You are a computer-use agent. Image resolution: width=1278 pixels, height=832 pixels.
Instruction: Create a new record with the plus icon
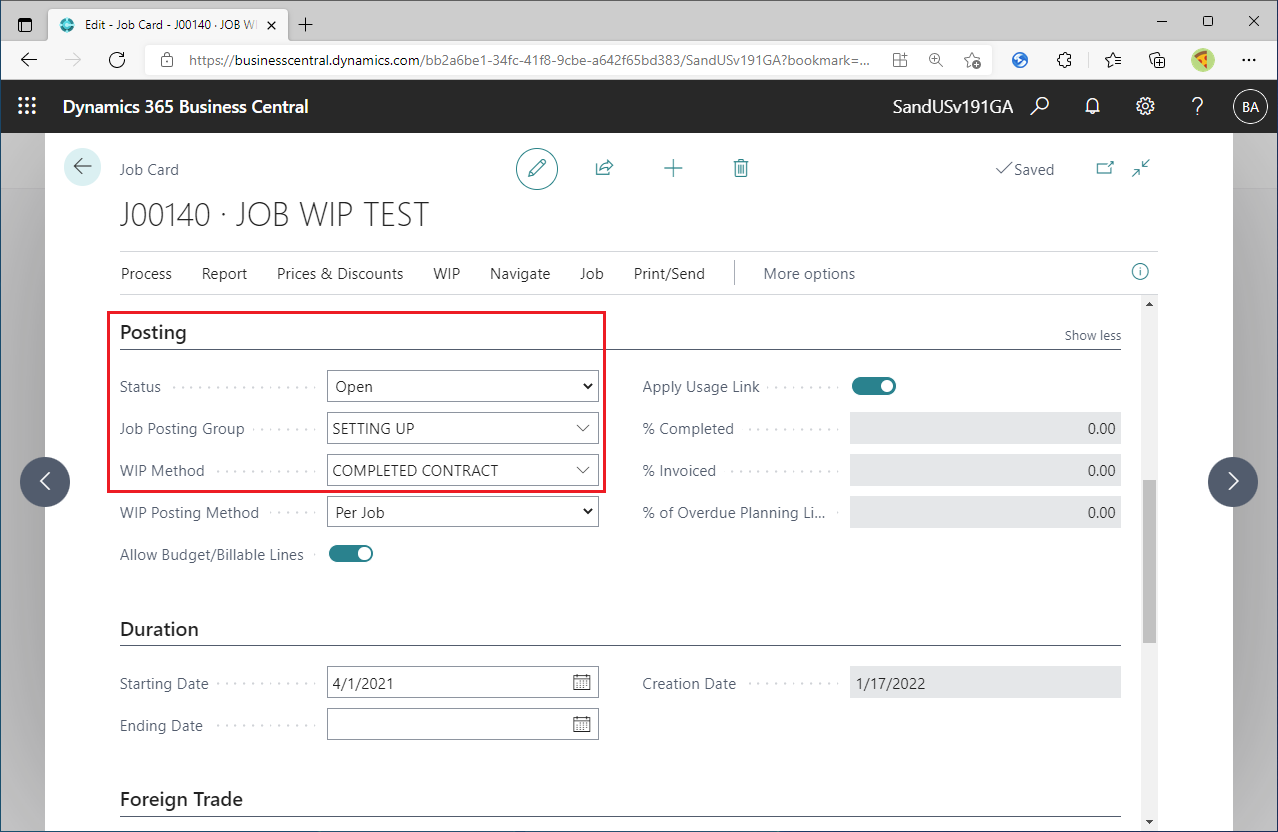pos(673,168)
